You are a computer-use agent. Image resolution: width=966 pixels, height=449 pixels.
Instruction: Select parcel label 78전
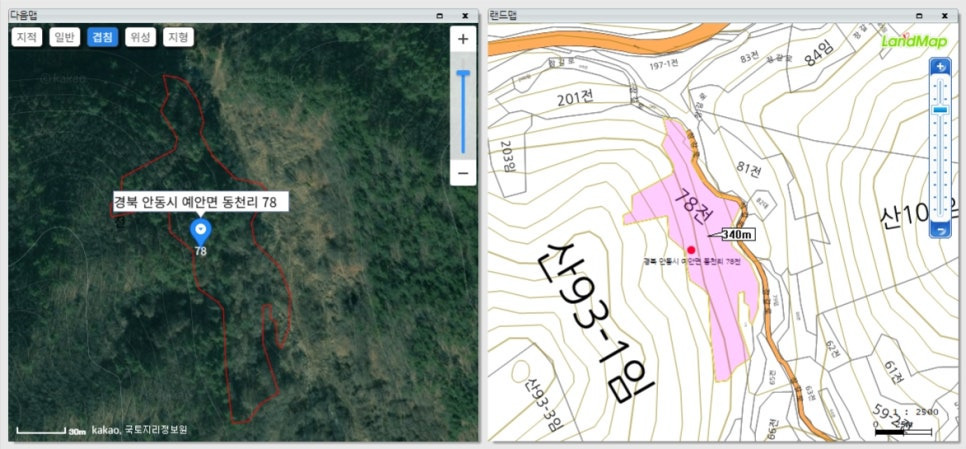pyautogui.click(x=694, y=207)
